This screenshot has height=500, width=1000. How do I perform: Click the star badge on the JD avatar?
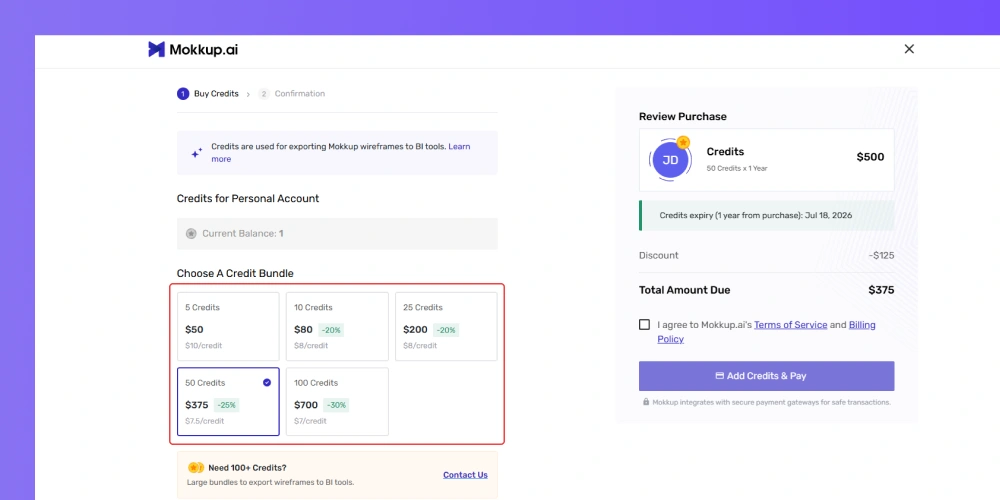click(x=684, y=142)
